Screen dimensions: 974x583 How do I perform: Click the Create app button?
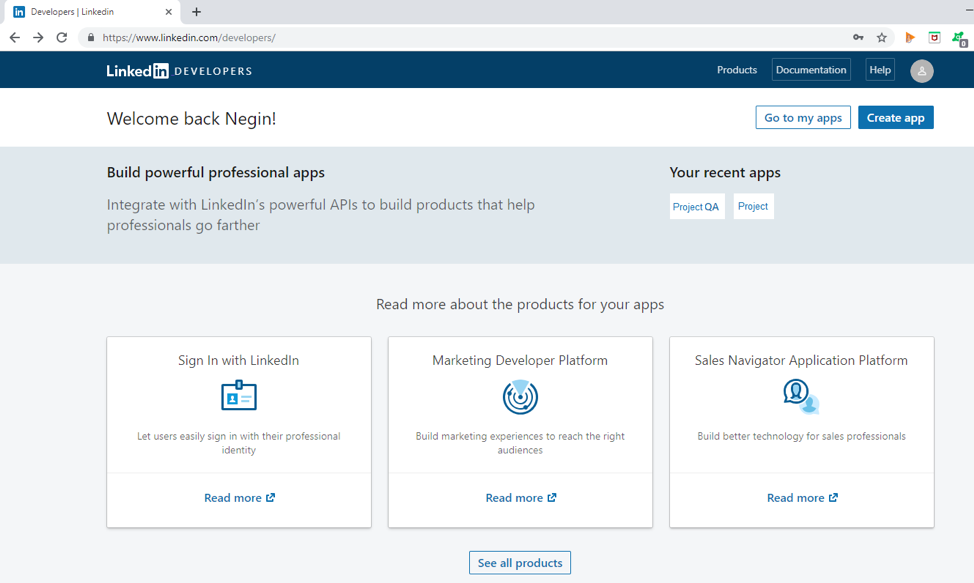[x=896, y=117]
